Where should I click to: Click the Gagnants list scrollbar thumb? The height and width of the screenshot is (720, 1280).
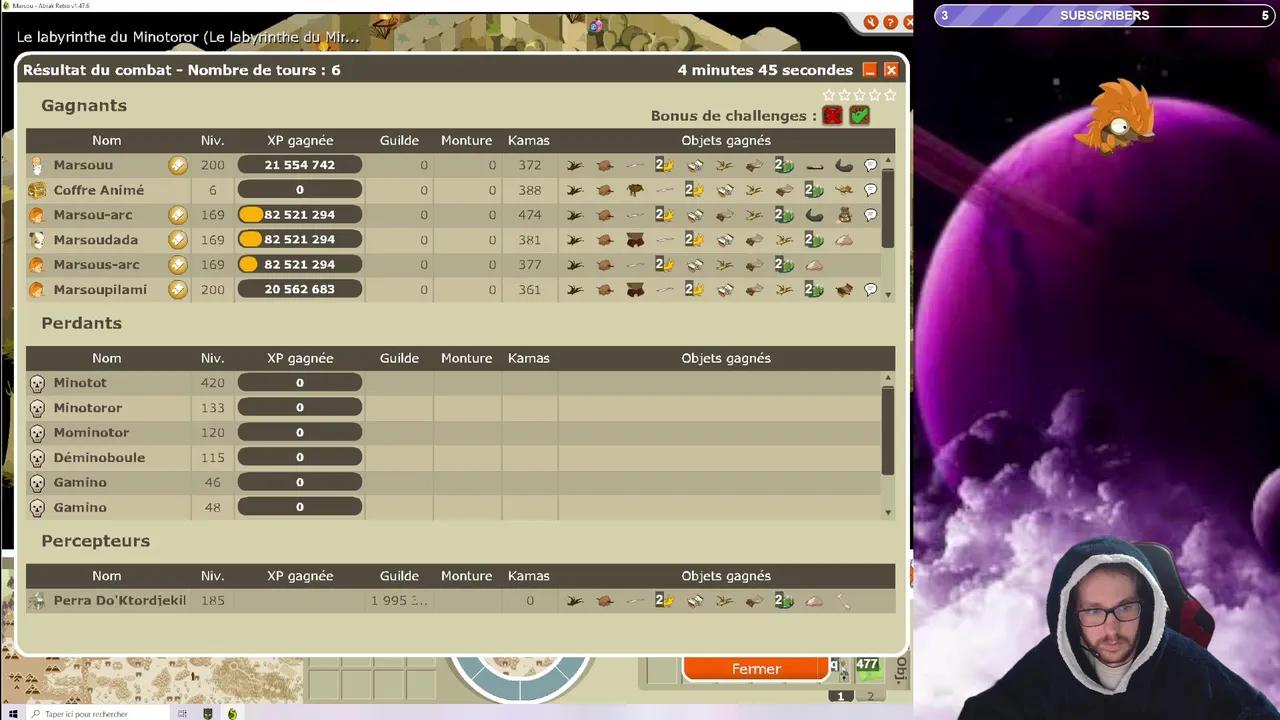tap(887, 208)
